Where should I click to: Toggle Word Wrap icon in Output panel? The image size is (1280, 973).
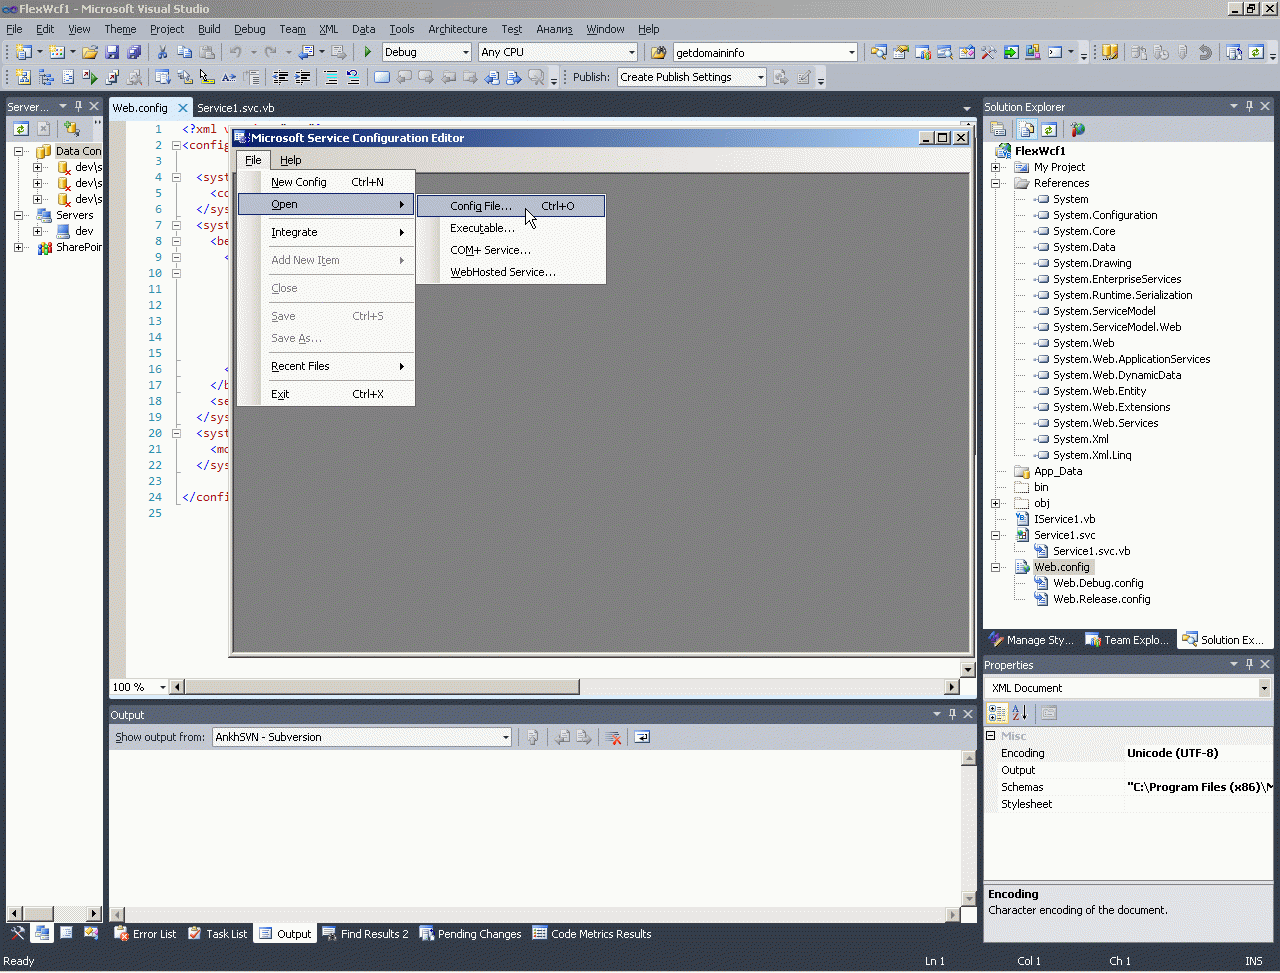(x=642, y=737)
